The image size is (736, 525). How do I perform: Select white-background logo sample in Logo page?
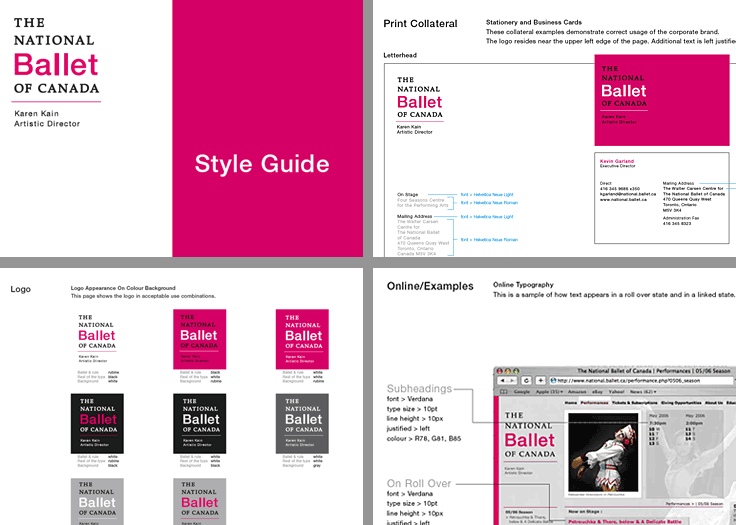pyautogui.click(x=97, y=340)
